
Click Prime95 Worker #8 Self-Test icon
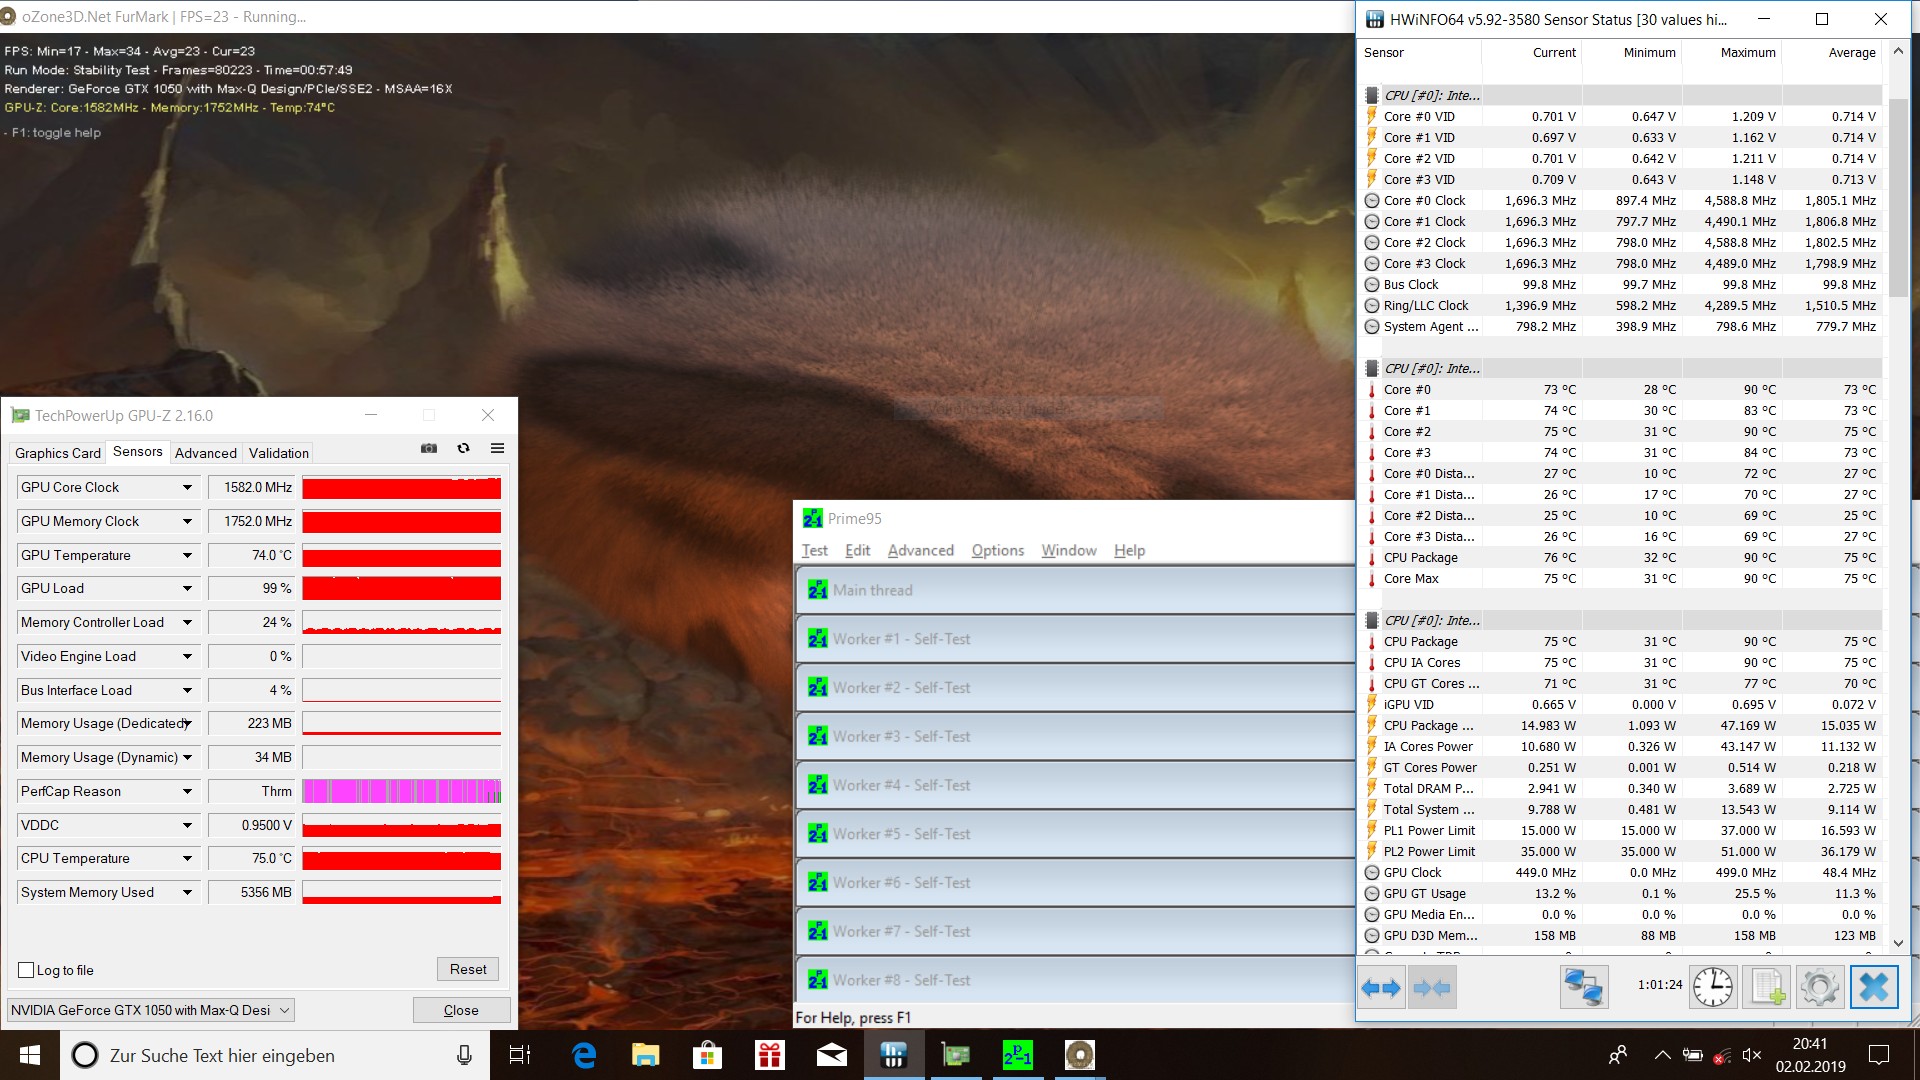(817, 980)
